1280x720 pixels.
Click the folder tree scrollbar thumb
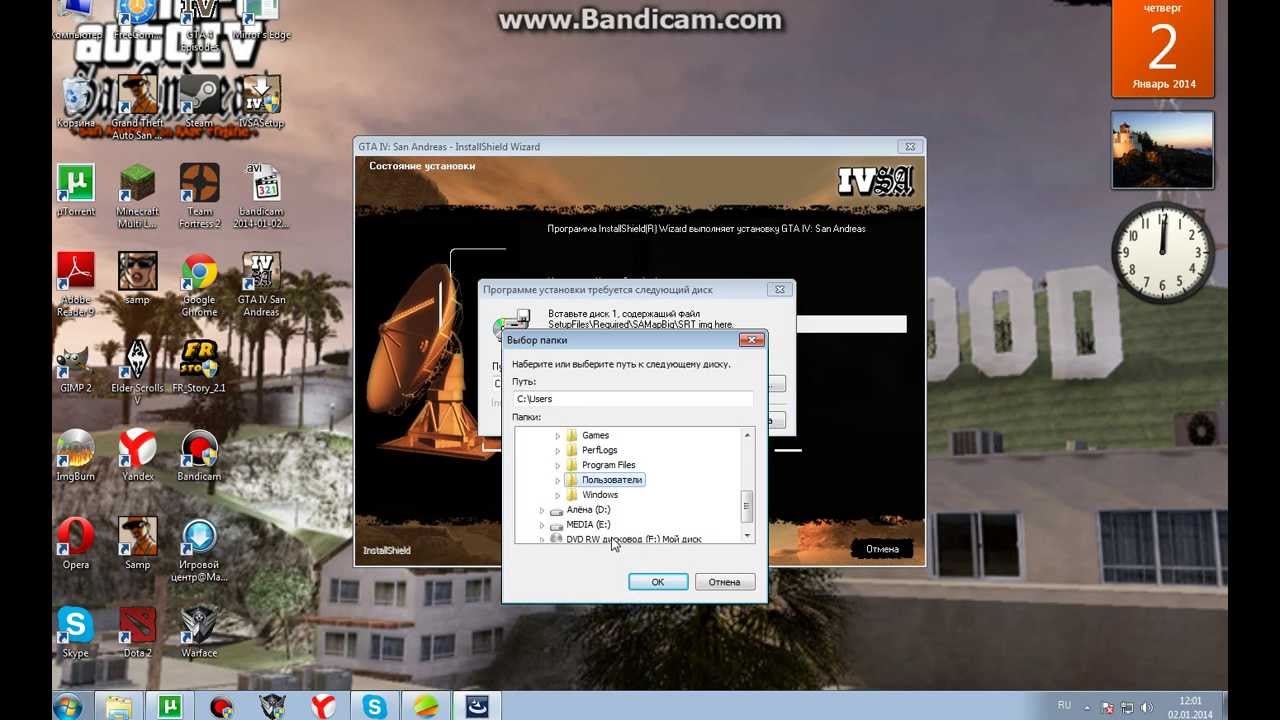tap(747, 506)
